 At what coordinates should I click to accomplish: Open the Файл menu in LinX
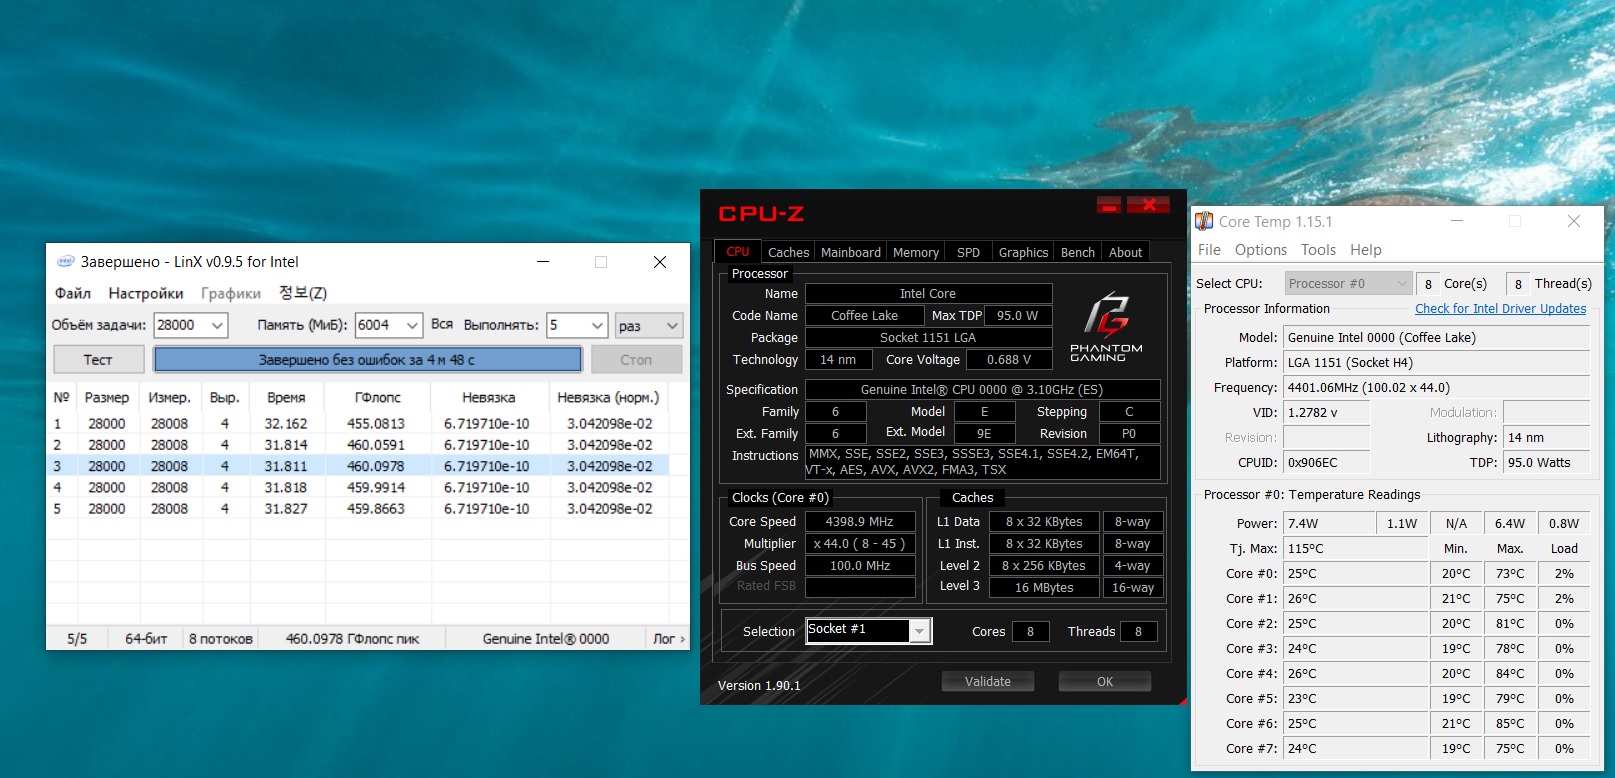tap(73, 293)
